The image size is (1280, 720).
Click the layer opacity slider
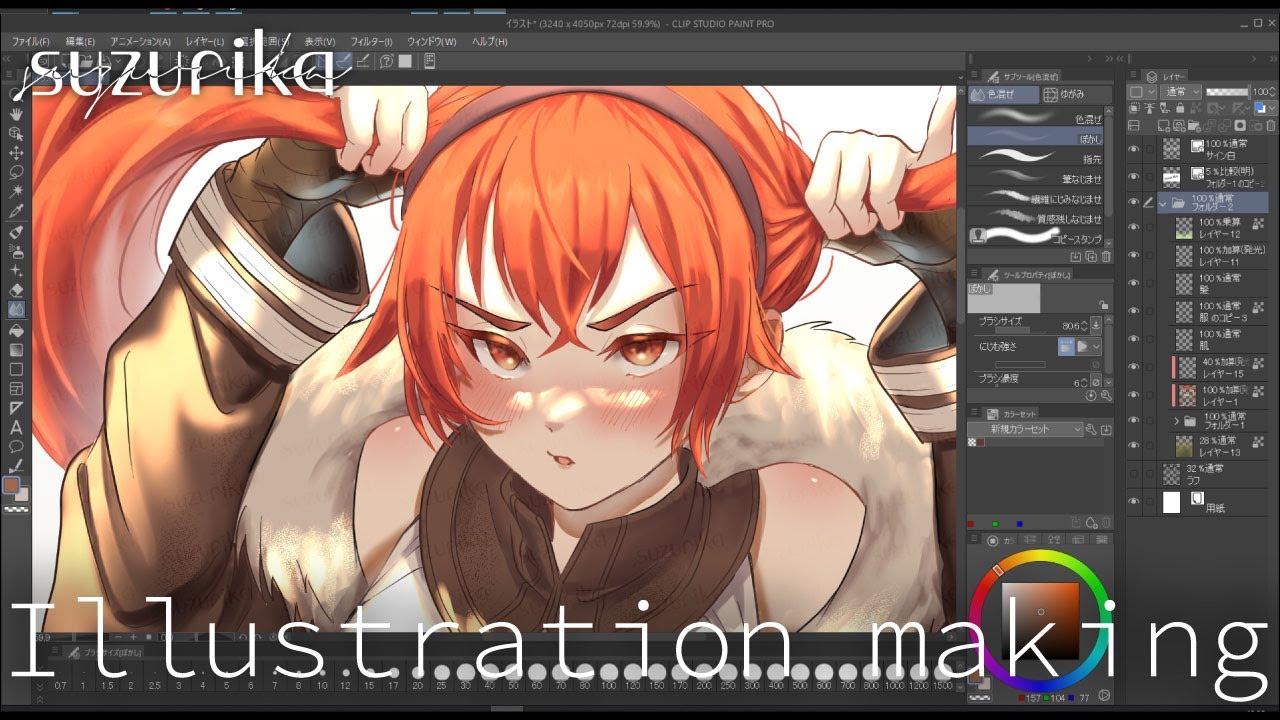pyautogui.click(x=1227, y=91)
